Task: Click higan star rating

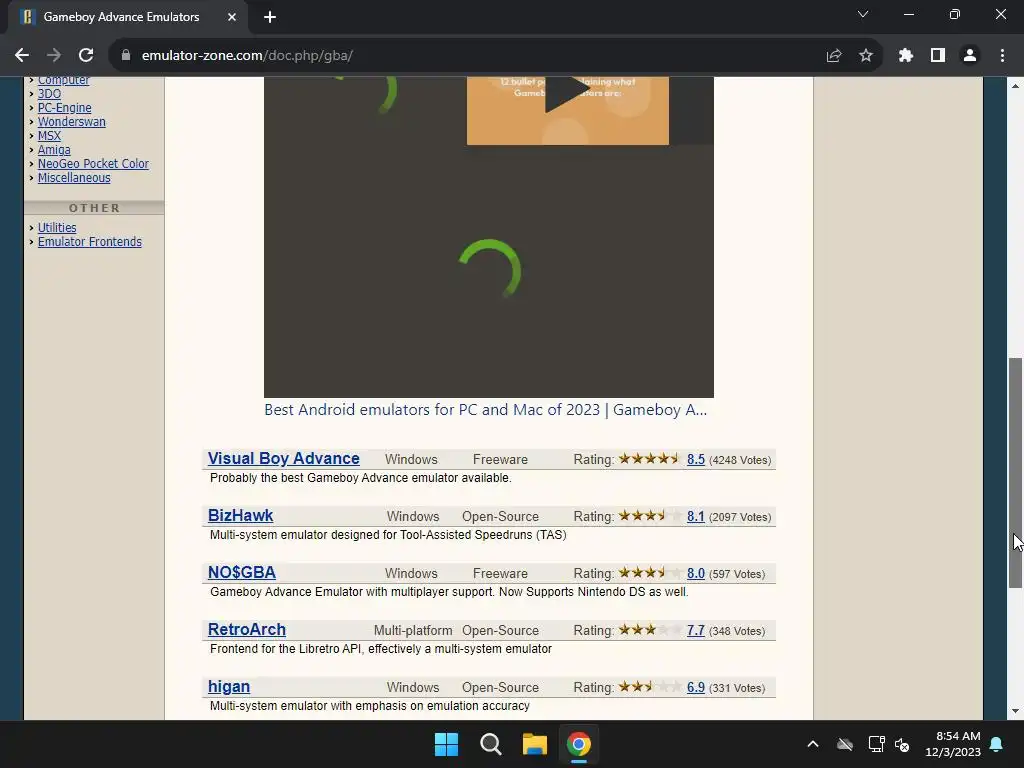Action: pyautogui.click(x=650, y=686)
